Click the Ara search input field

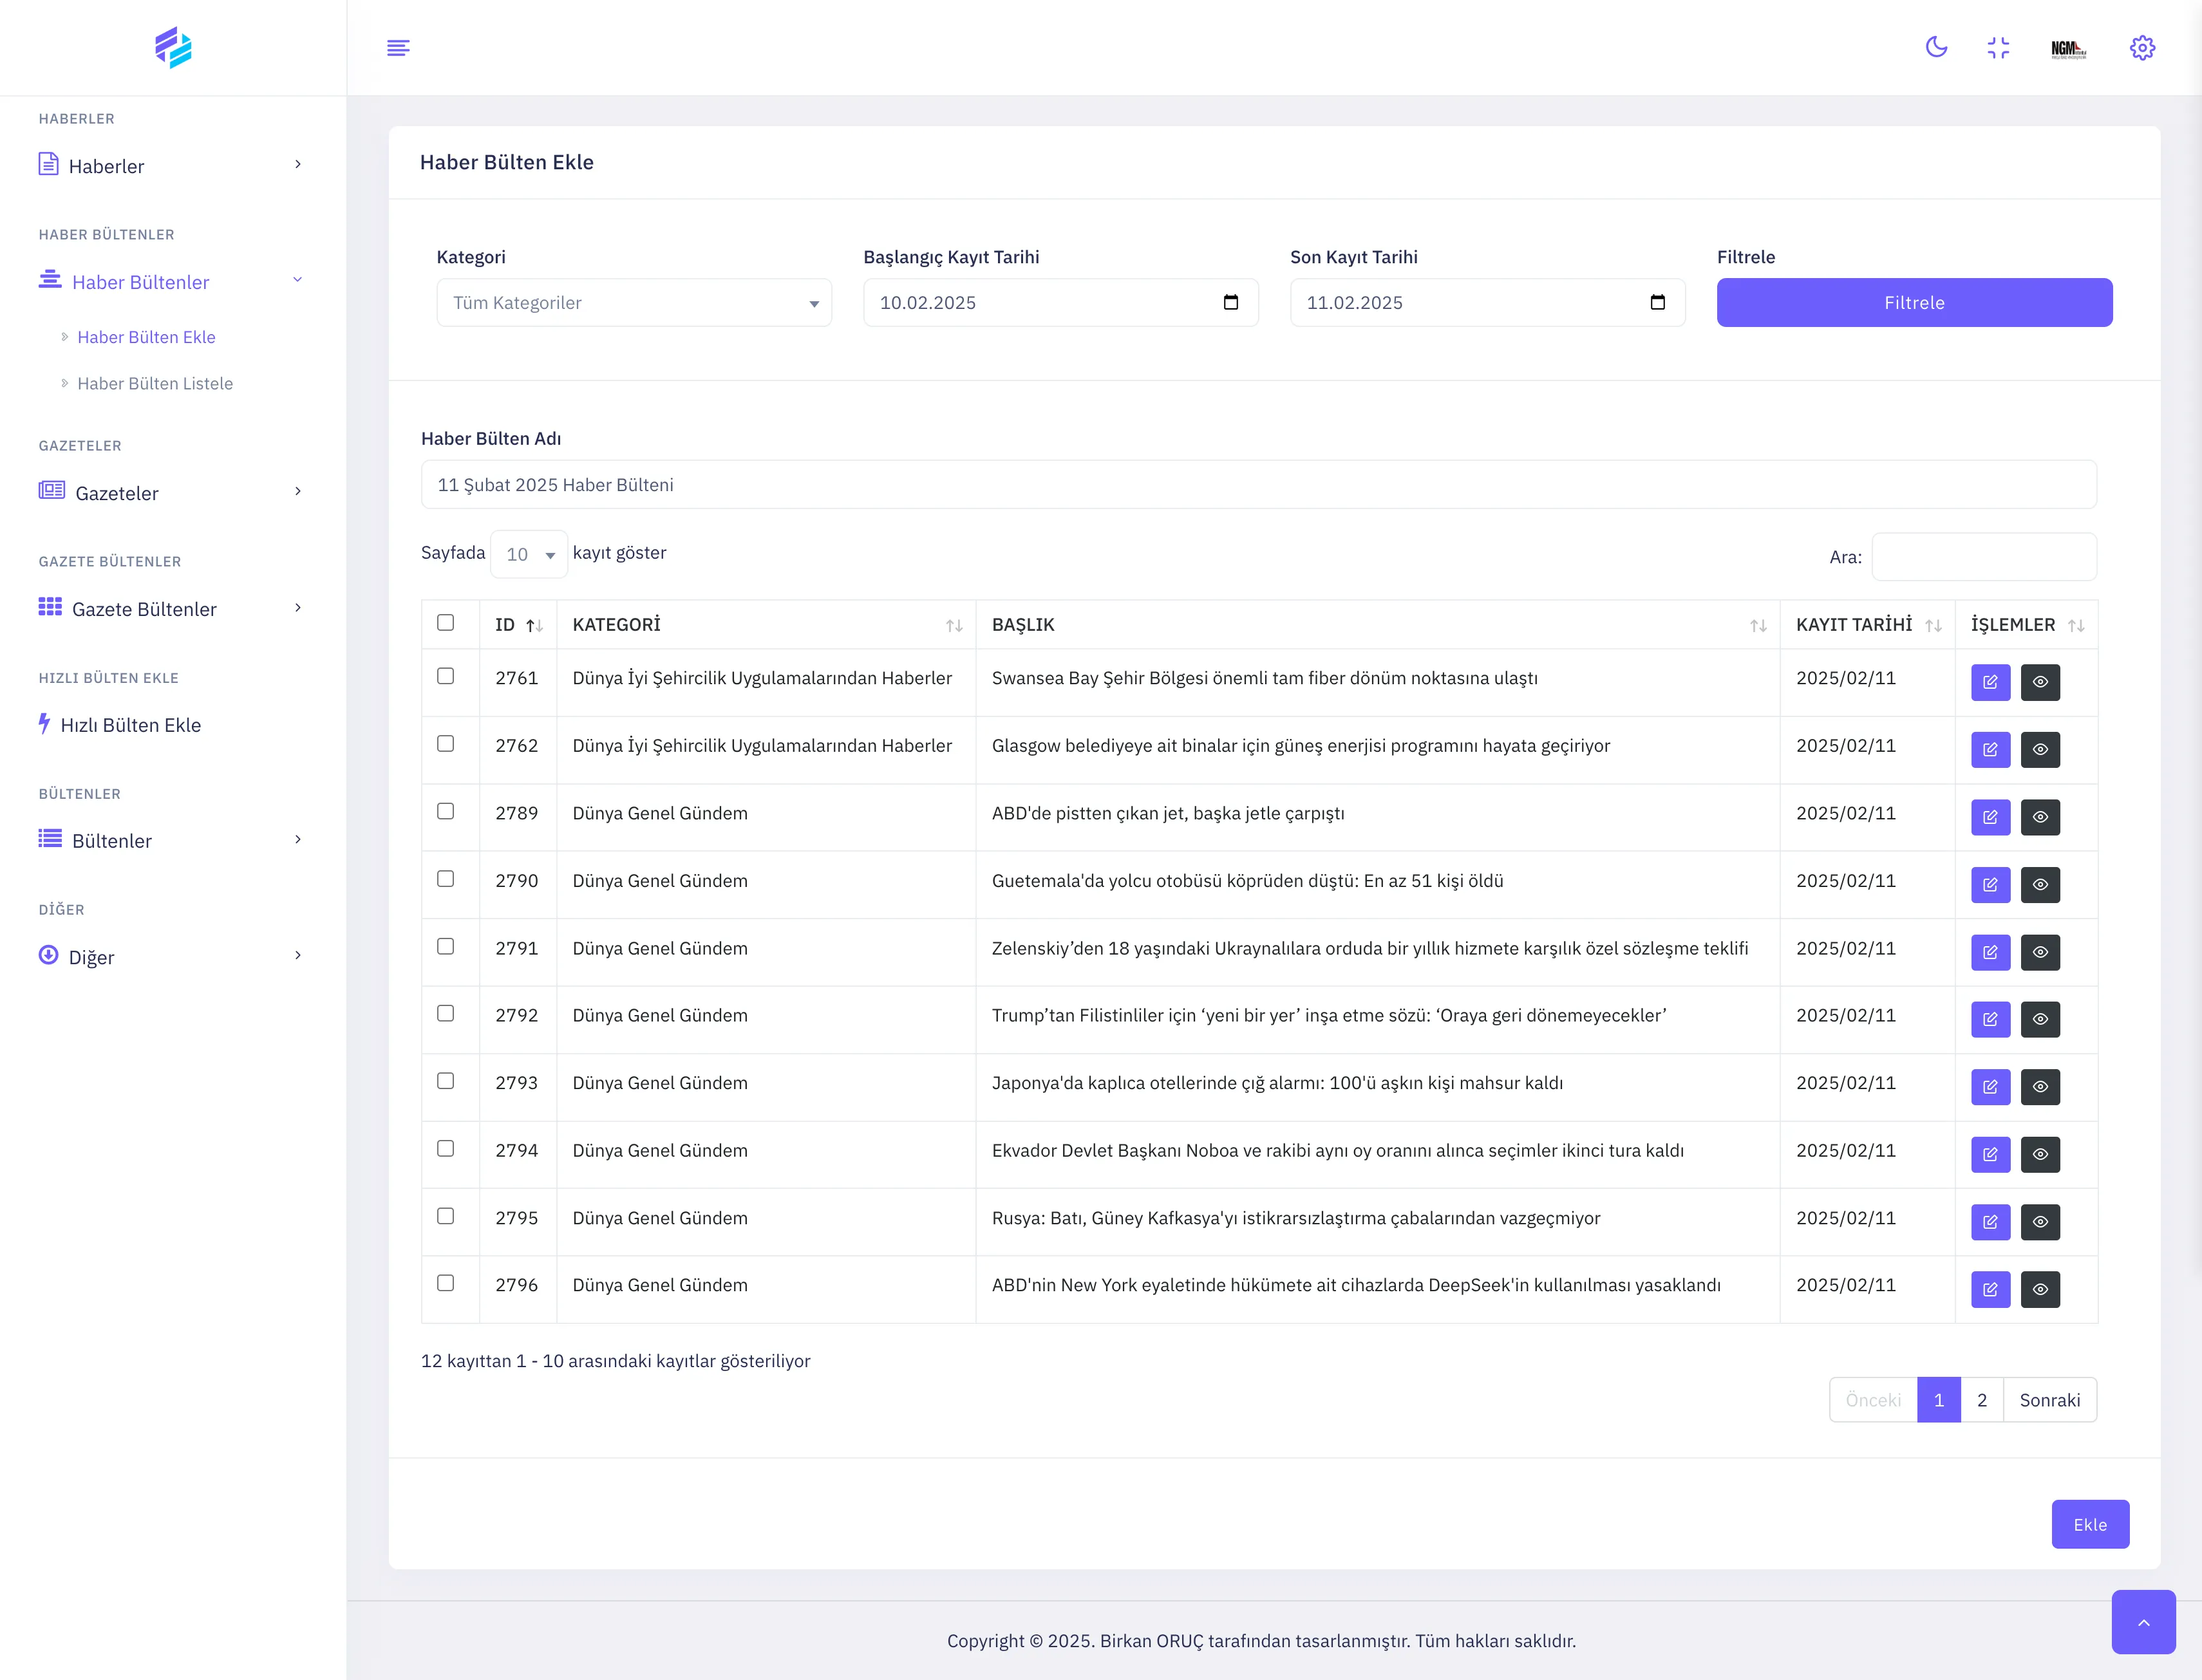tap(1984, 556)
